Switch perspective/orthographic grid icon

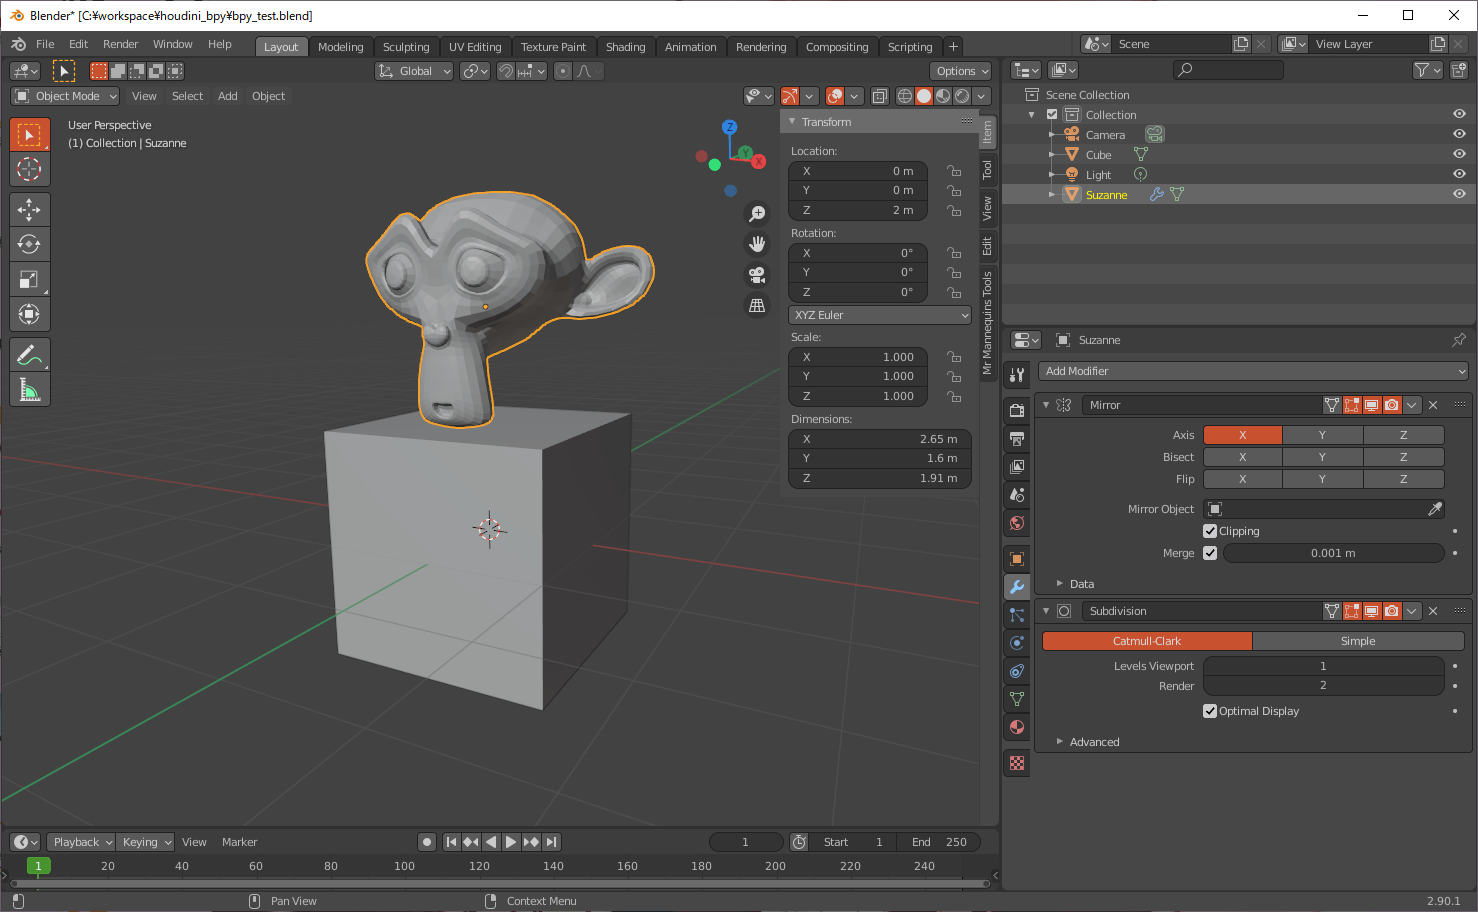(757, 305)
